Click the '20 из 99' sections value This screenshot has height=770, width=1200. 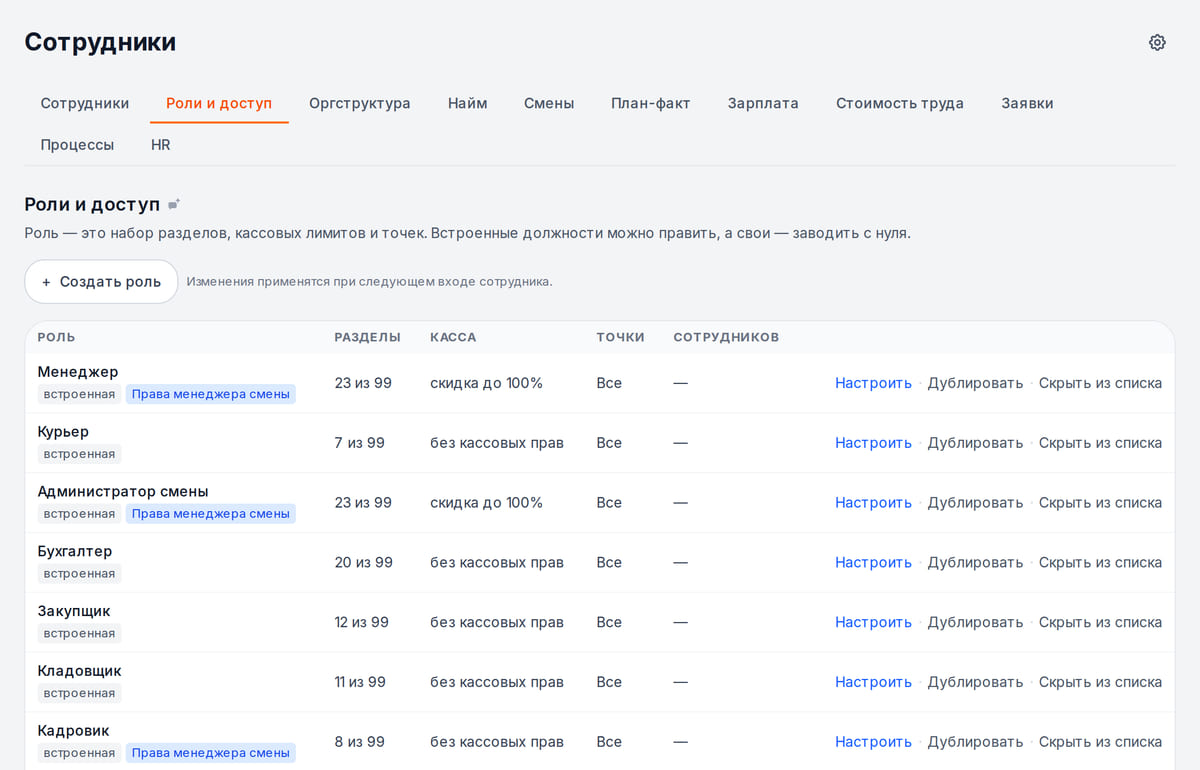[x=363, y=563]
